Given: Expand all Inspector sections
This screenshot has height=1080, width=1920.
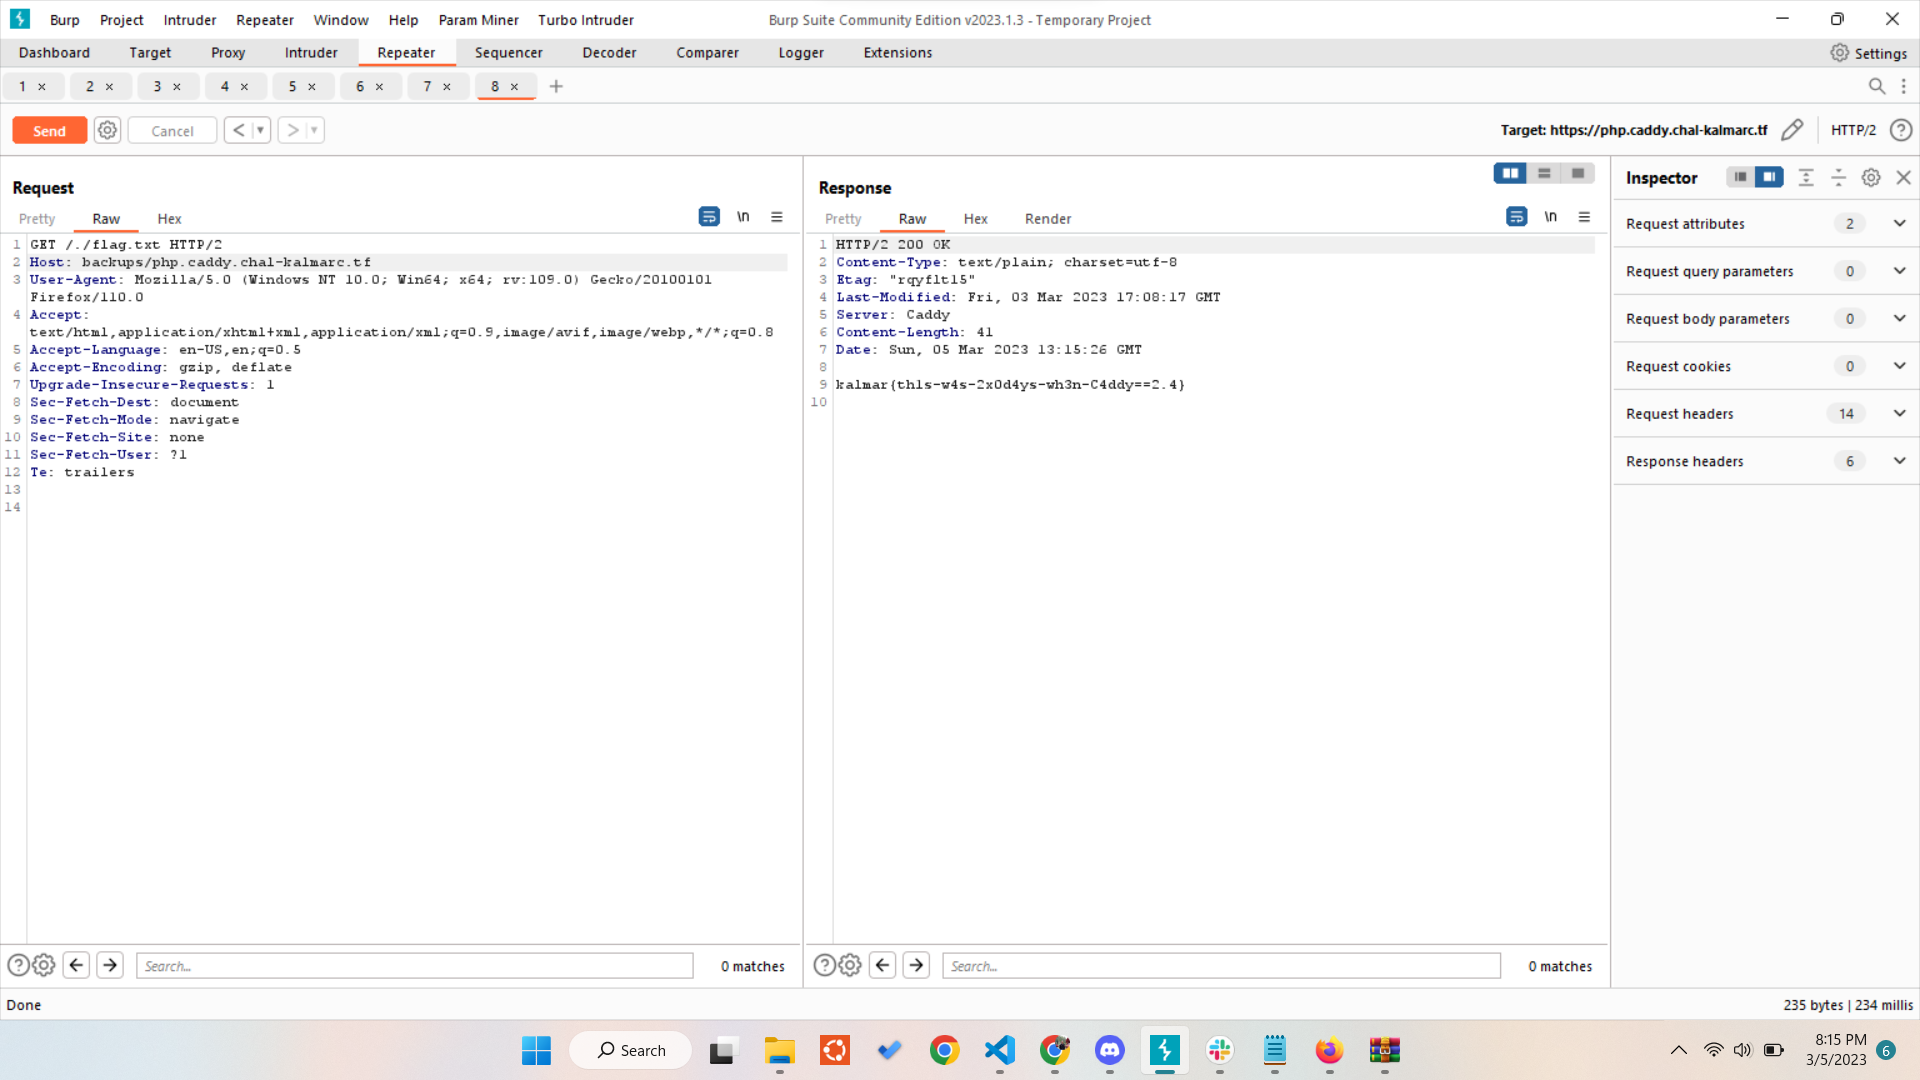Looking at the screenshot, I should tap(1806, 177).
